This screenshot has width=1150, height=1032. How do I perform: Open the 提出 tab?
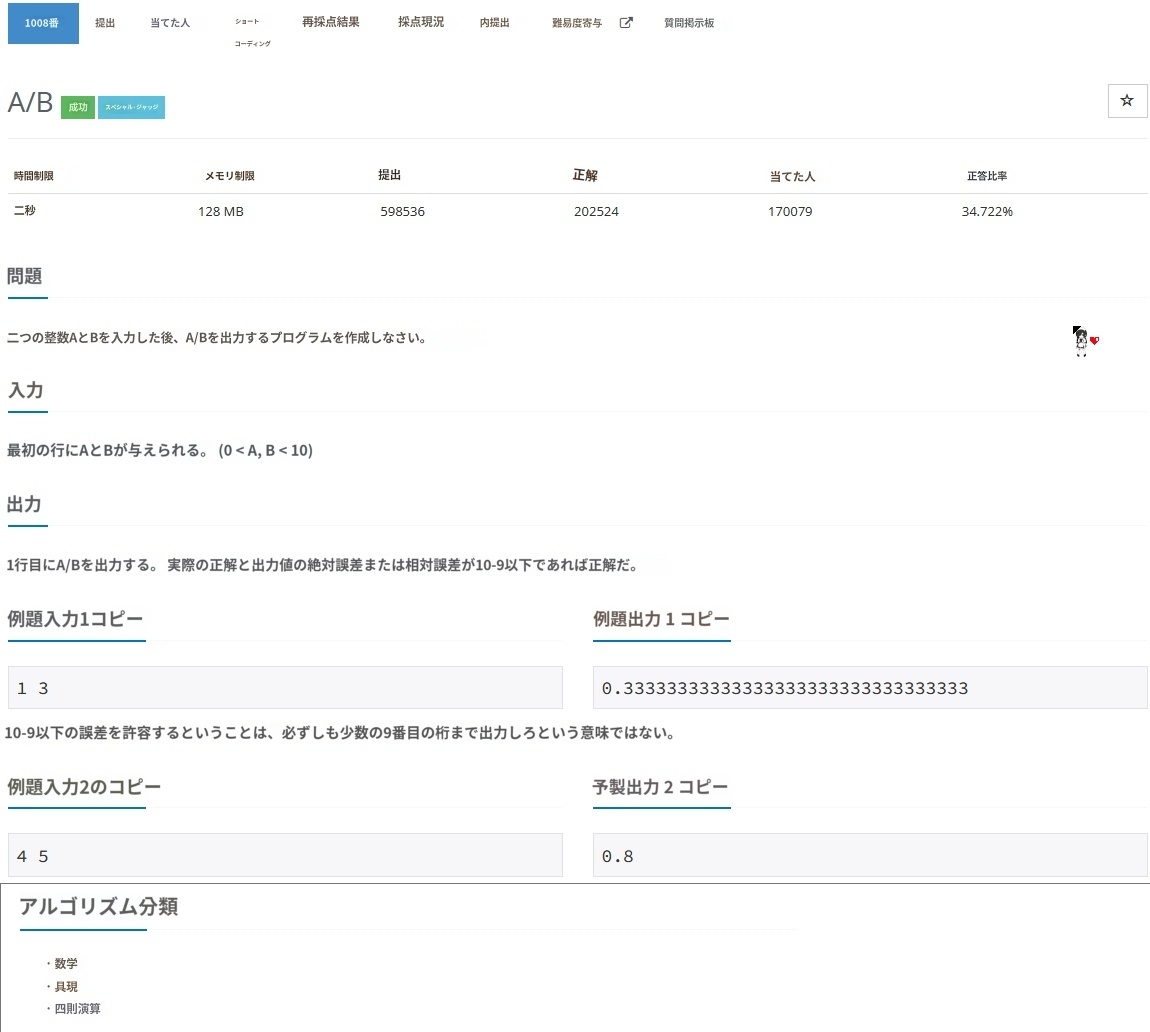(x=105, y=23)
